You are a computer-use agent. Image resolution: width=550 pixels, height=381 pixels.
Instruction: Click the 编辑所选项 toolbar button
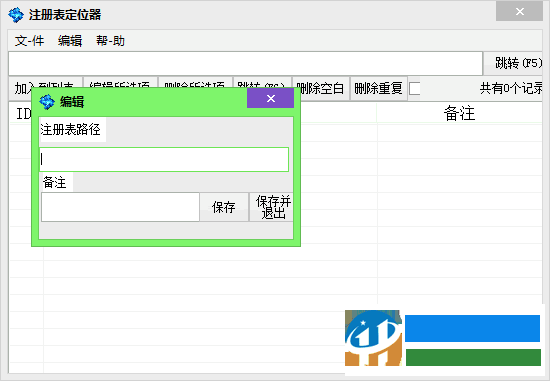pos(121,83)
